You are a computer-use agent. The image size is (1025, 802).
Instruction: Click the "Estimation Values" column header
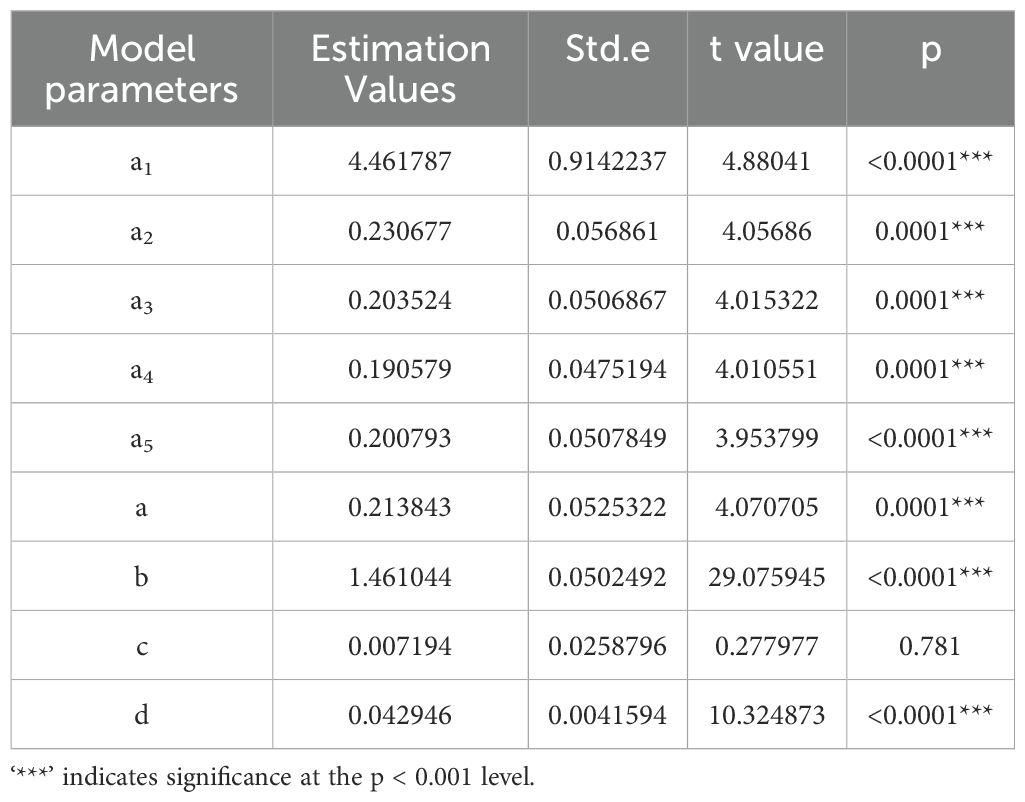coord(400,69)
